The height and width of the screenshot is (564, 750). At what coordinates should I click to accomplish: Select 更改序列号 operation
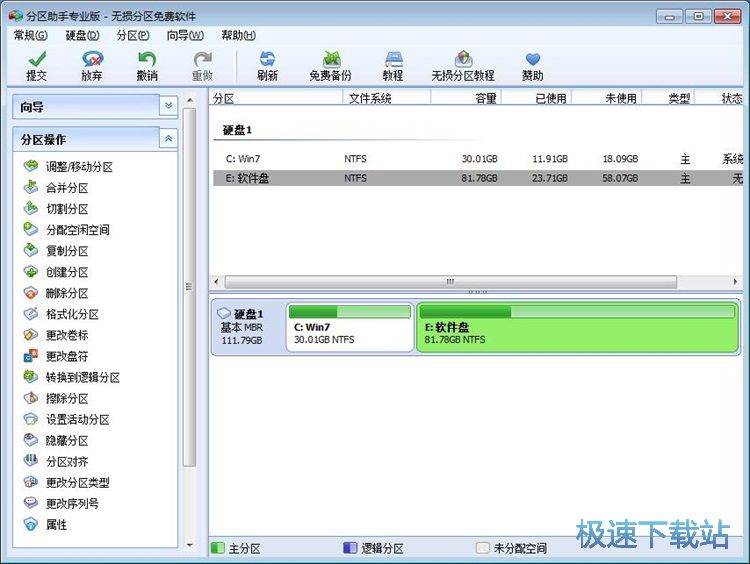[61, 503]
